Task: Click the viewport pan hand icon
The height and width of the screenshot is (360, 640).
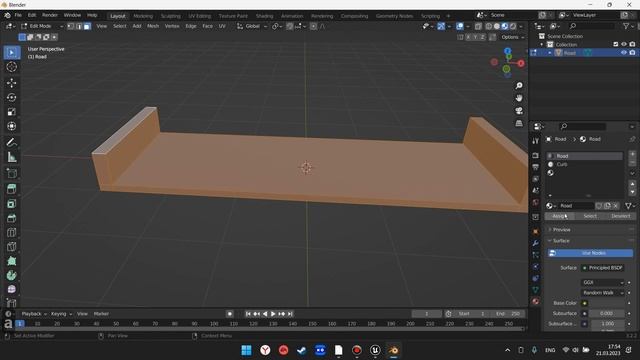Action: click(x=519, y=98)
